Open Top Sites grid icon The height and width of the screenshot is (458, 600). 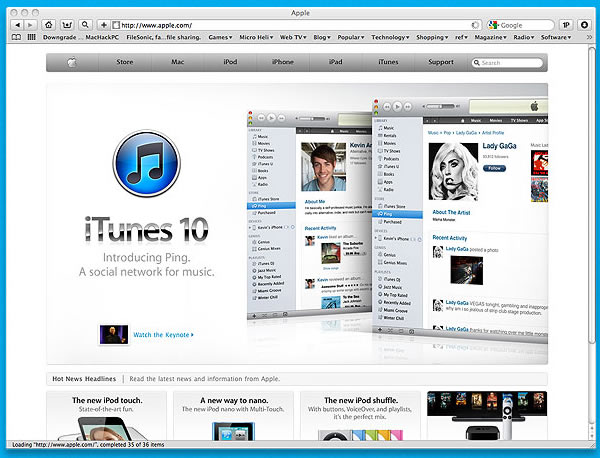pos(31,37)
